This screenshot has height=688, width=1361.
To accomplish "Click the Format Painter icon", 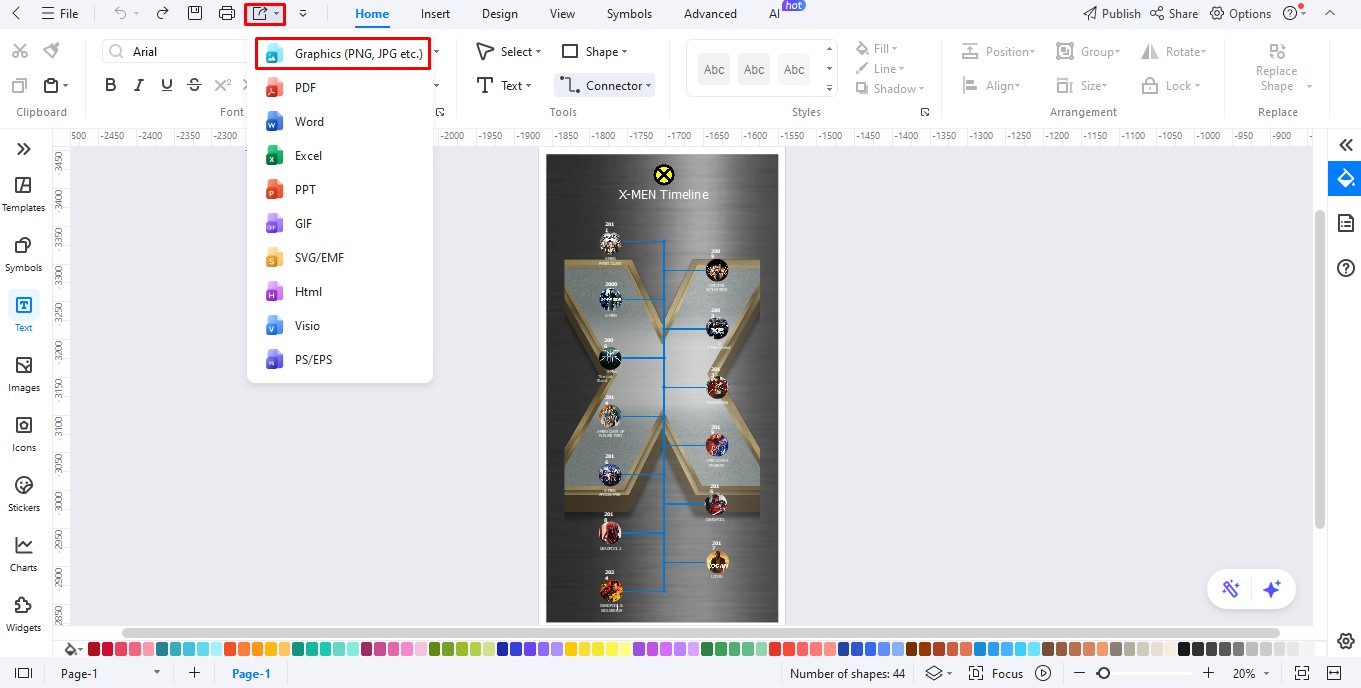I will [x=51, y=51].
